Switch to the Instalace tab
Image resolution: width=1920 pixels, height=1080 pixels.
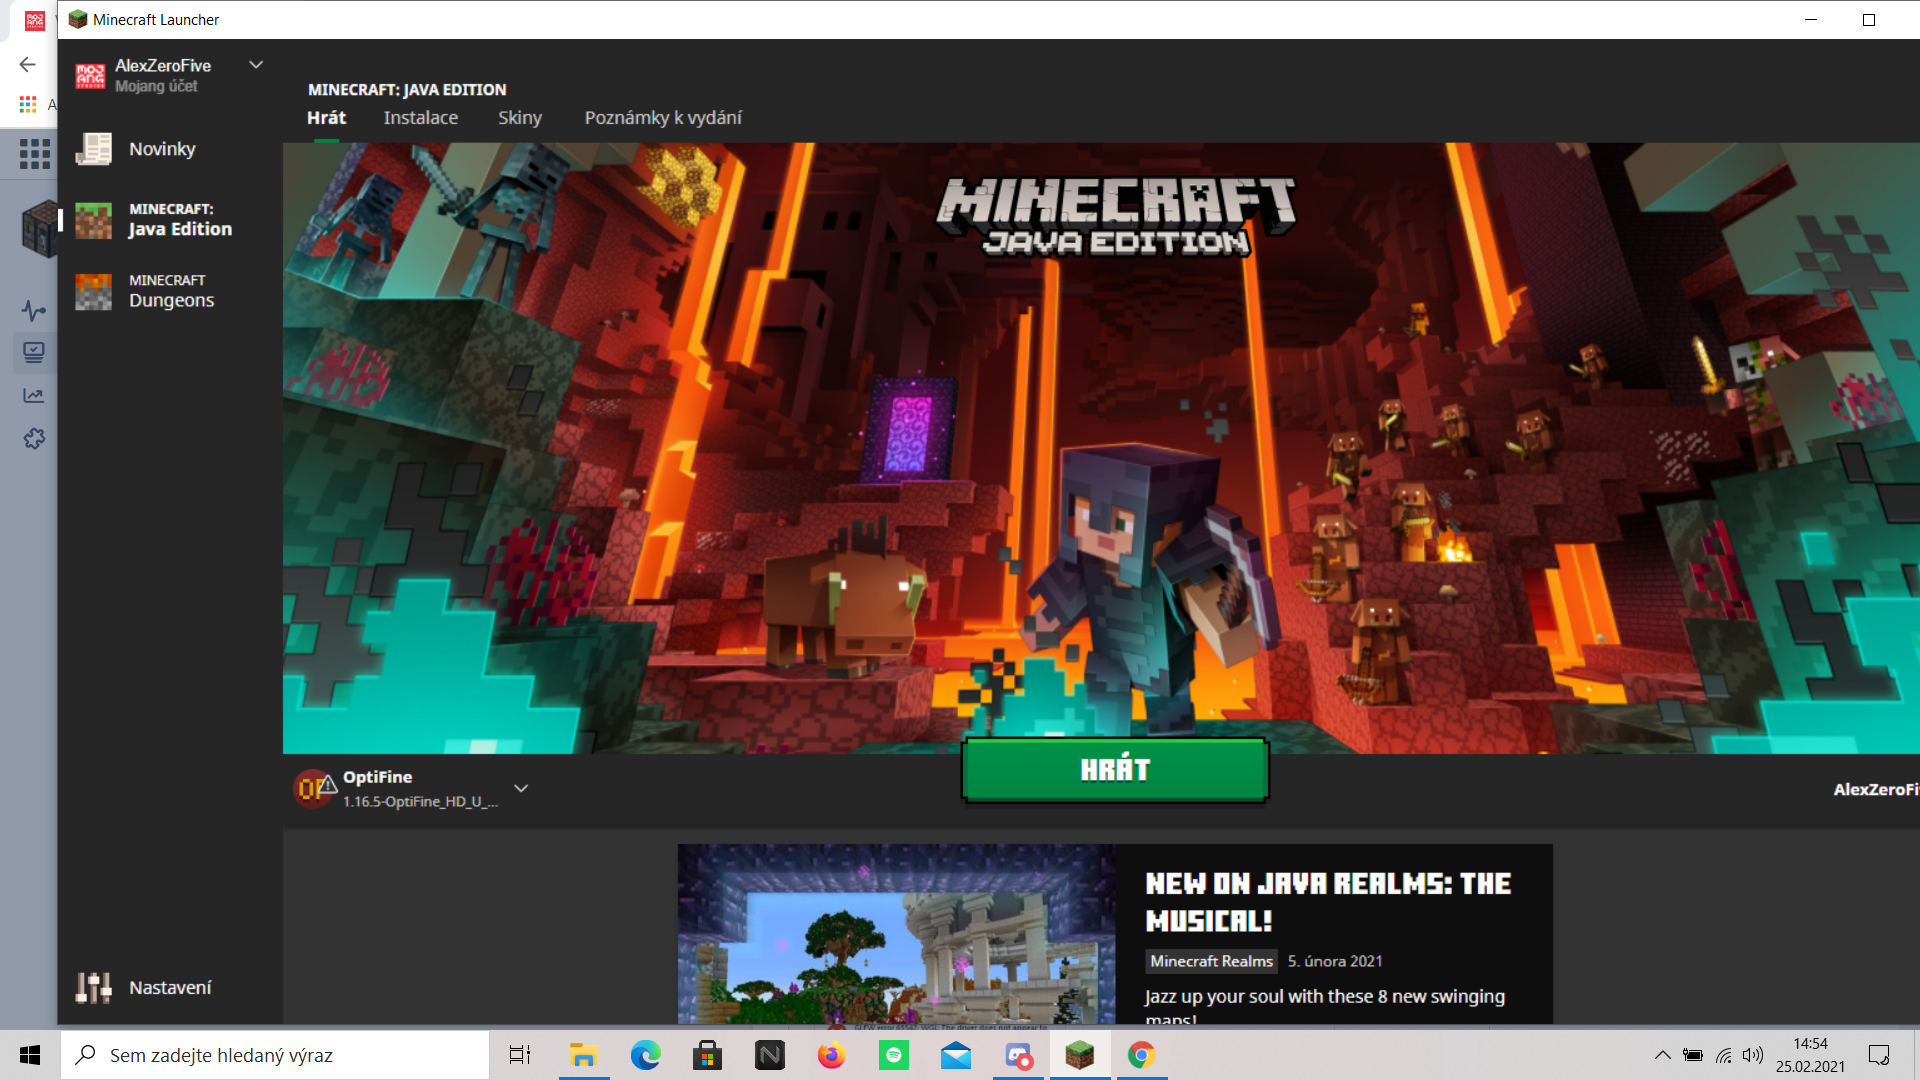[x=420, y=118]
